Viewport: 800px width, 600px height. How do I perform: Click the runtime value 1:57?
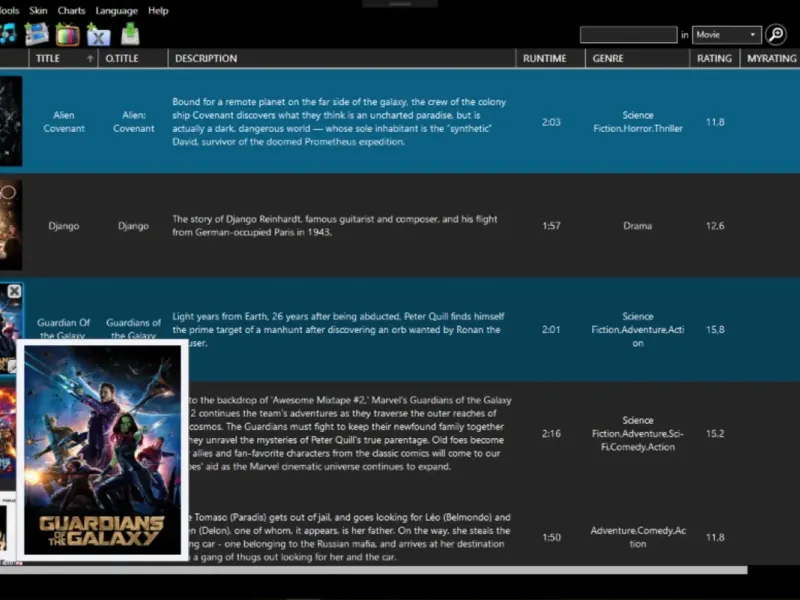(551, 226)
